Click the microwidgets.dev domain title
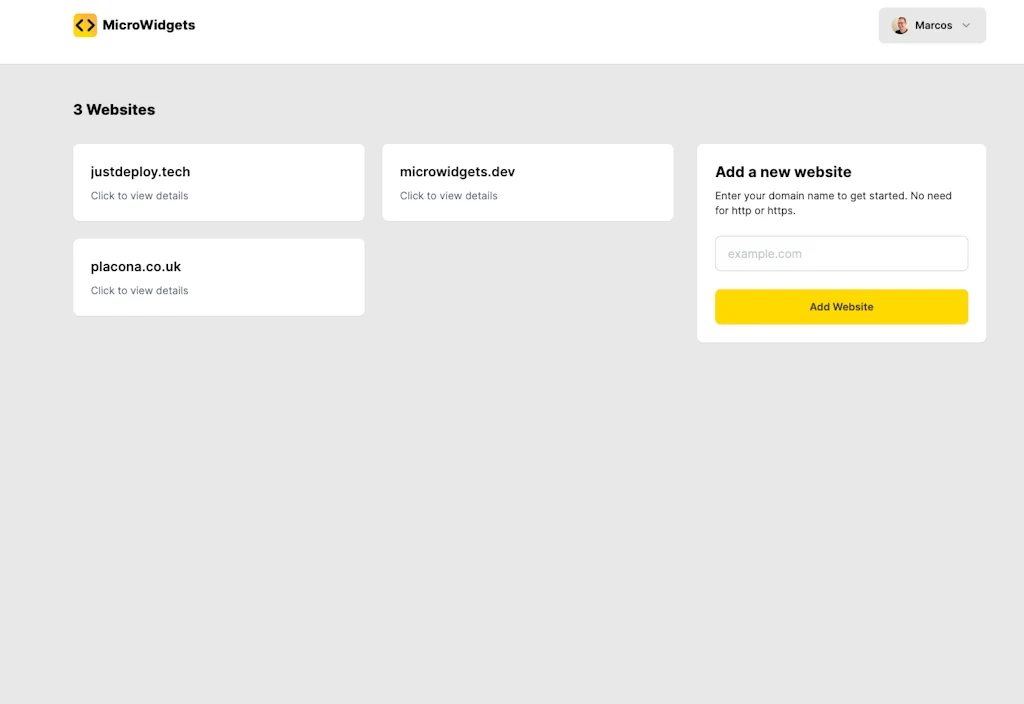 click(457, 172)
